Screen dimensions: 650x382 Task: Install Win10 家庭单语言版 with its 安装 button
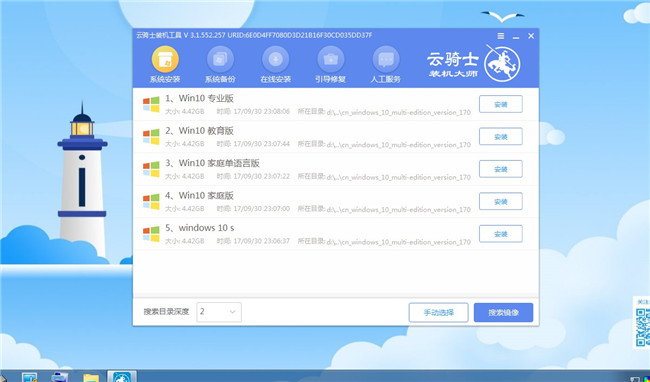pos(501,169)
